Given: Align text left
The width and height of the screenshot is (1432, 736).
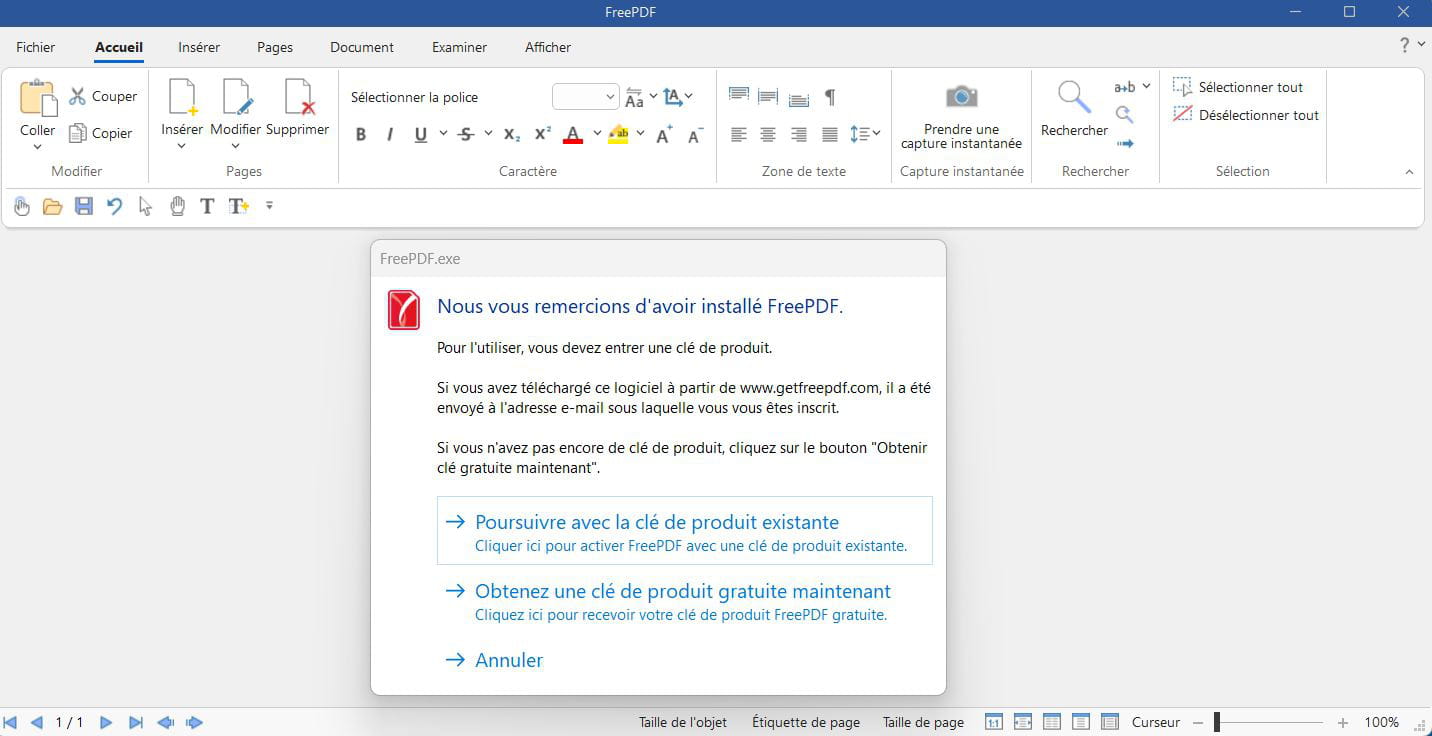Looking at the screenshot, I should click(739, 134).
